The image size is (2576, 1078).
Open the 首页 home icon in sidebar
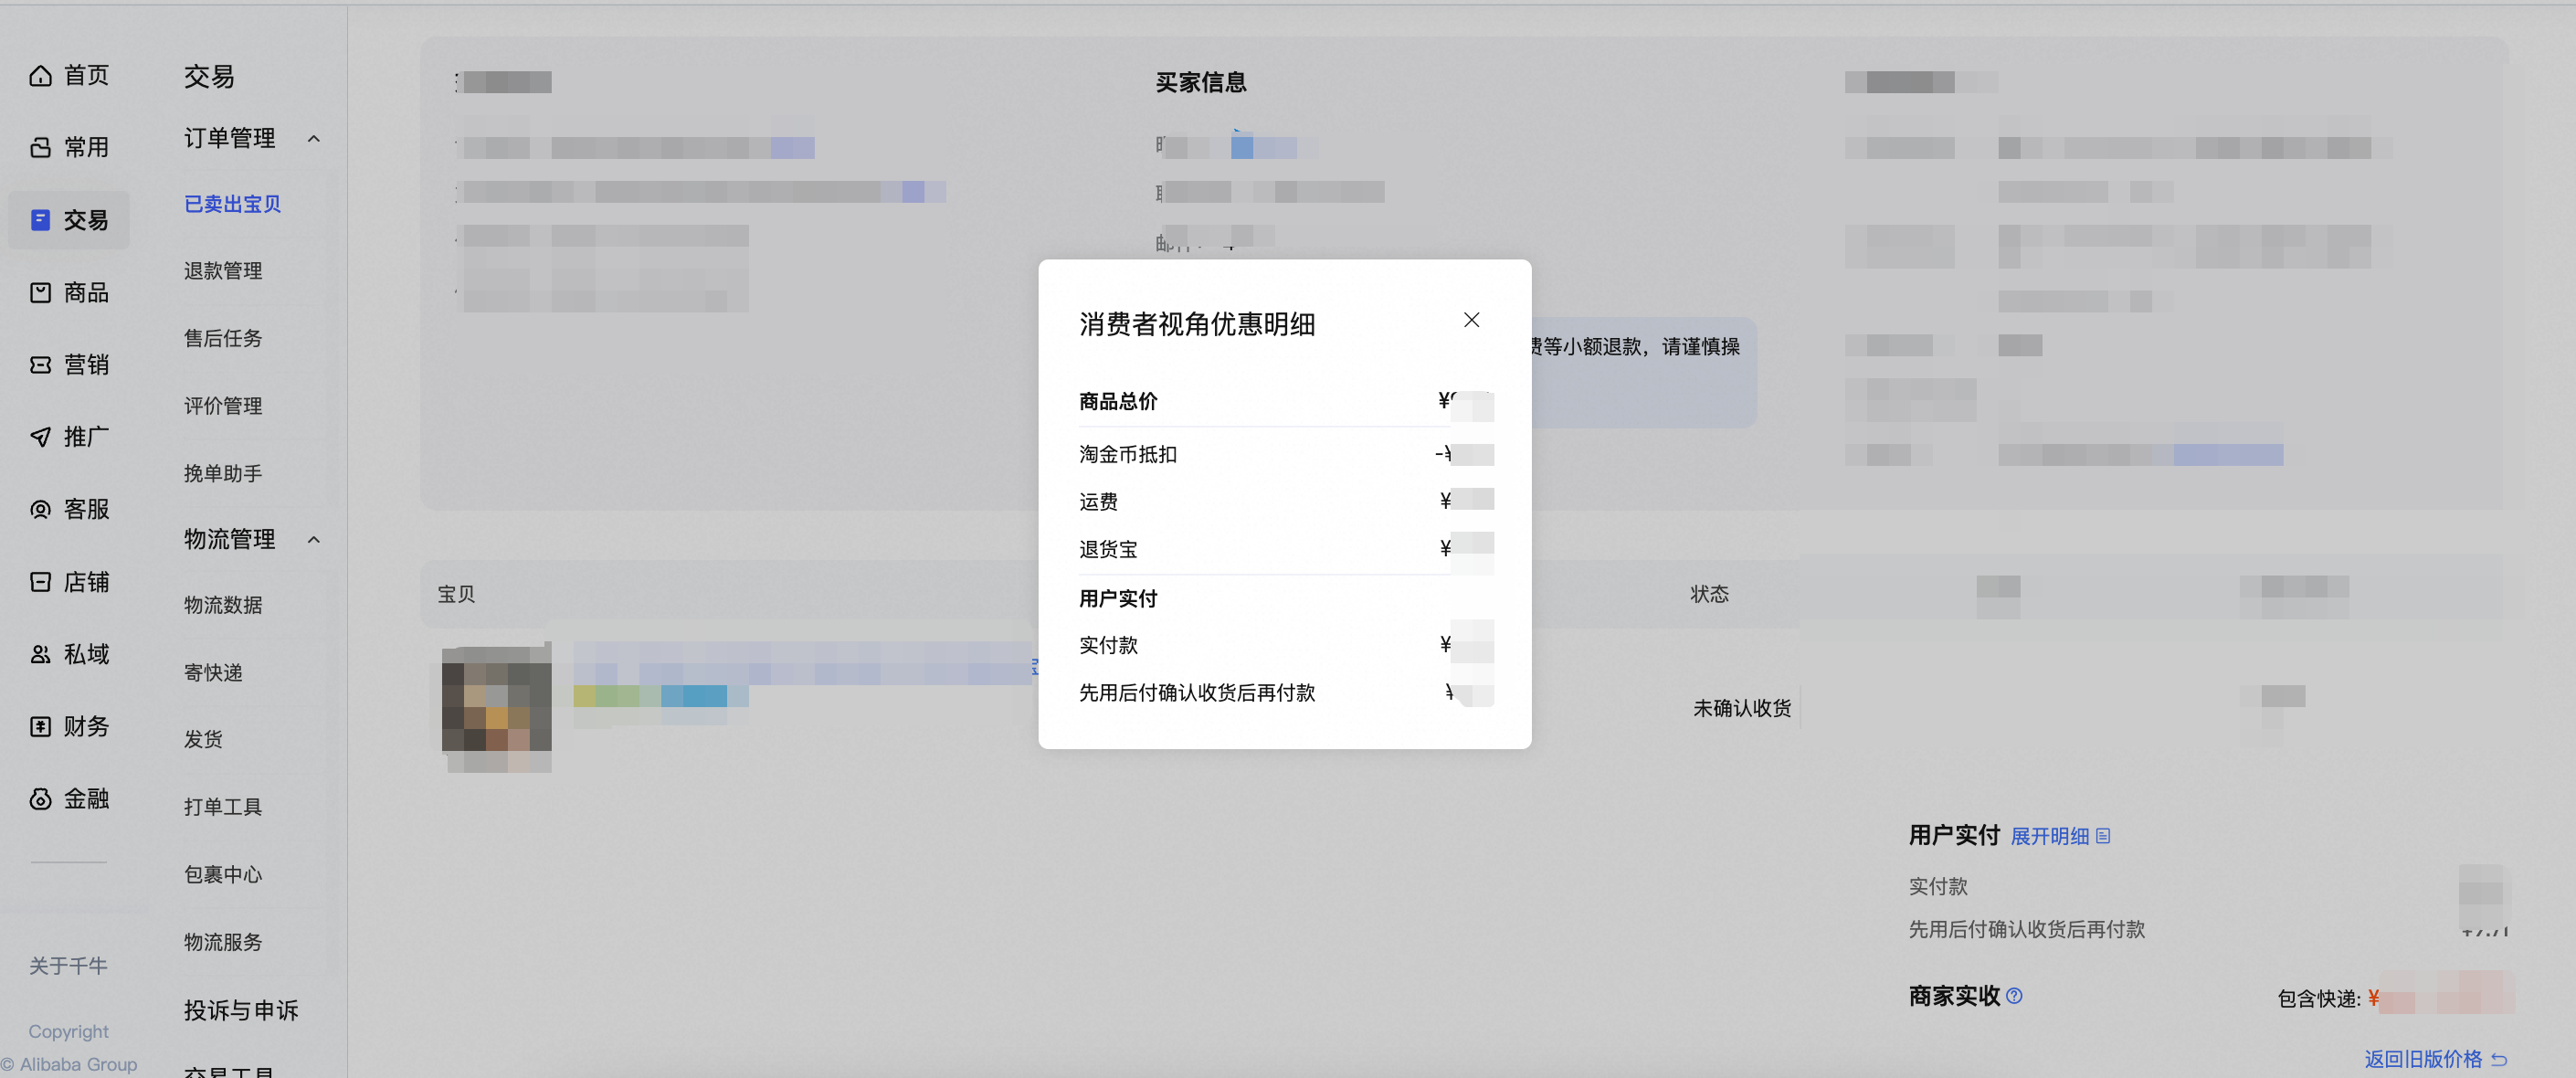click(40, 75)
